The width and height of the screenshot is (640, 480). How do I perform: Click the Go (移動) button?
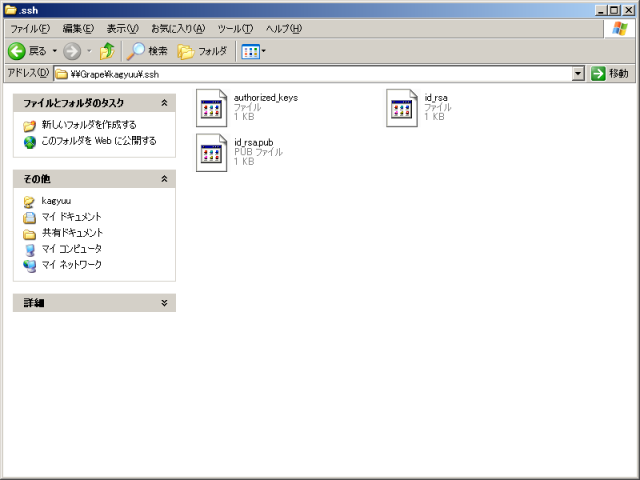(611, 74)
